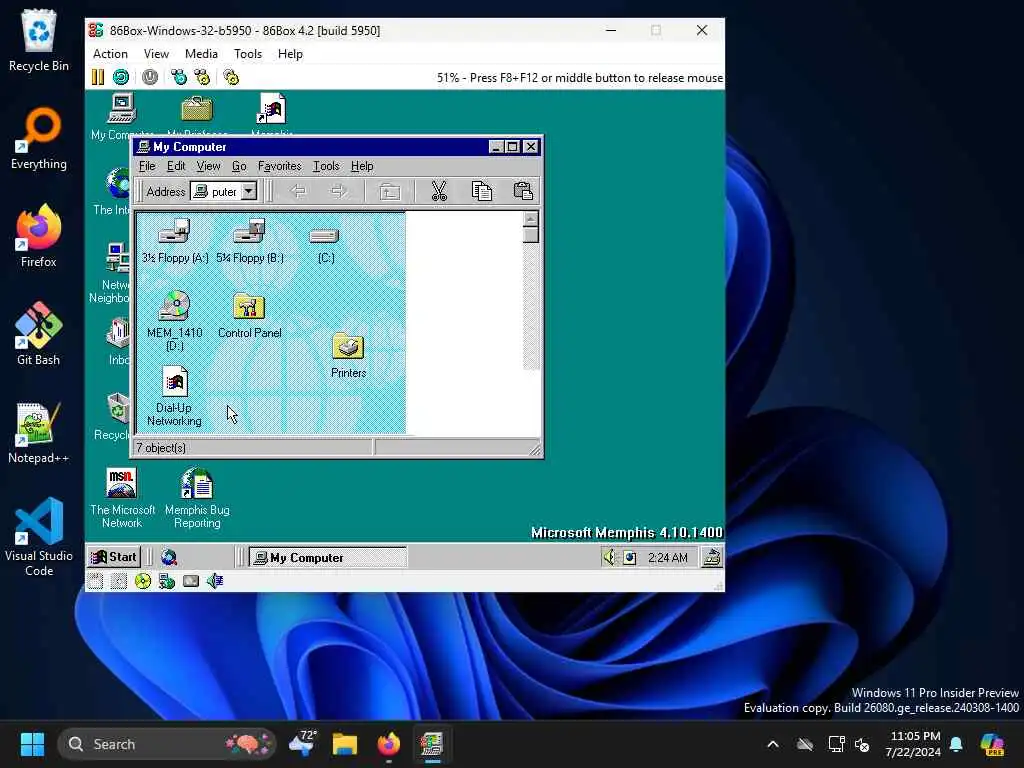Open Media menu in 86Box
Screen dimensions: 1024x768
coord(201,54)
